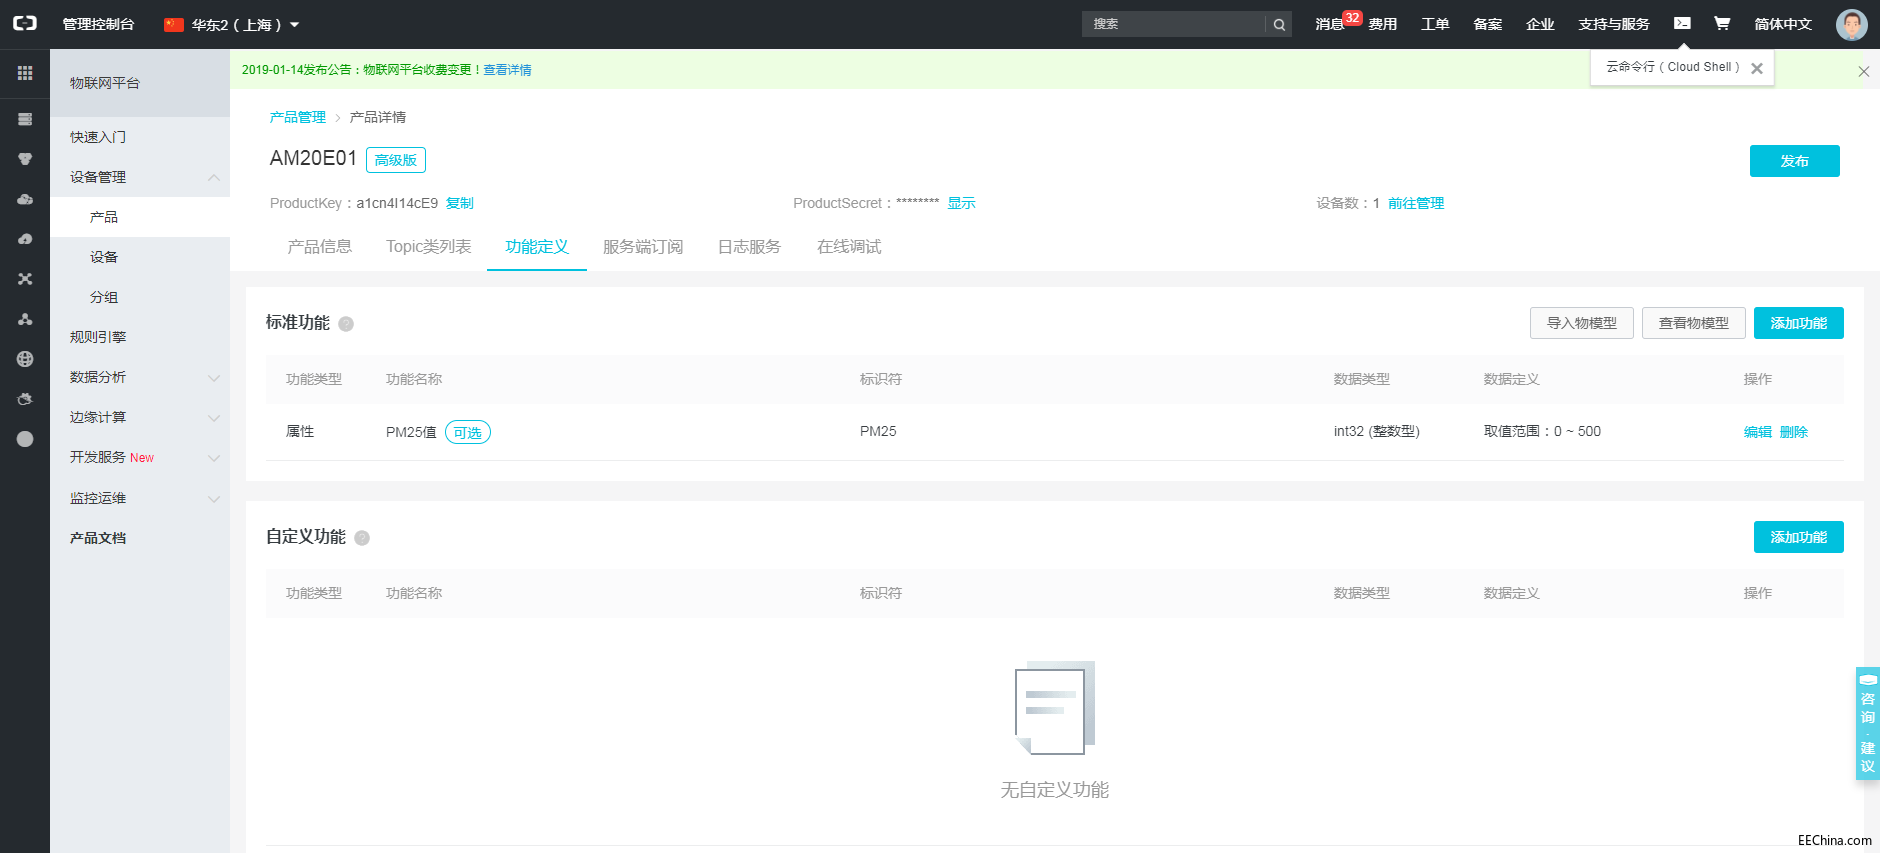Viewport: 1880px width, 853px height.
Task: Click the crossed-nodes network sidebar icon
Action: pyautogui.click(x=25, y=279)
